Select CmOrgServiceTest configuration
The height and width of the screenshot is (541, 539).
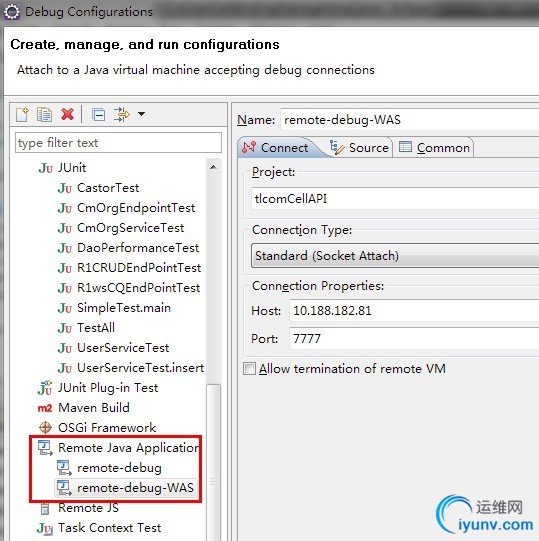(130, 228)
